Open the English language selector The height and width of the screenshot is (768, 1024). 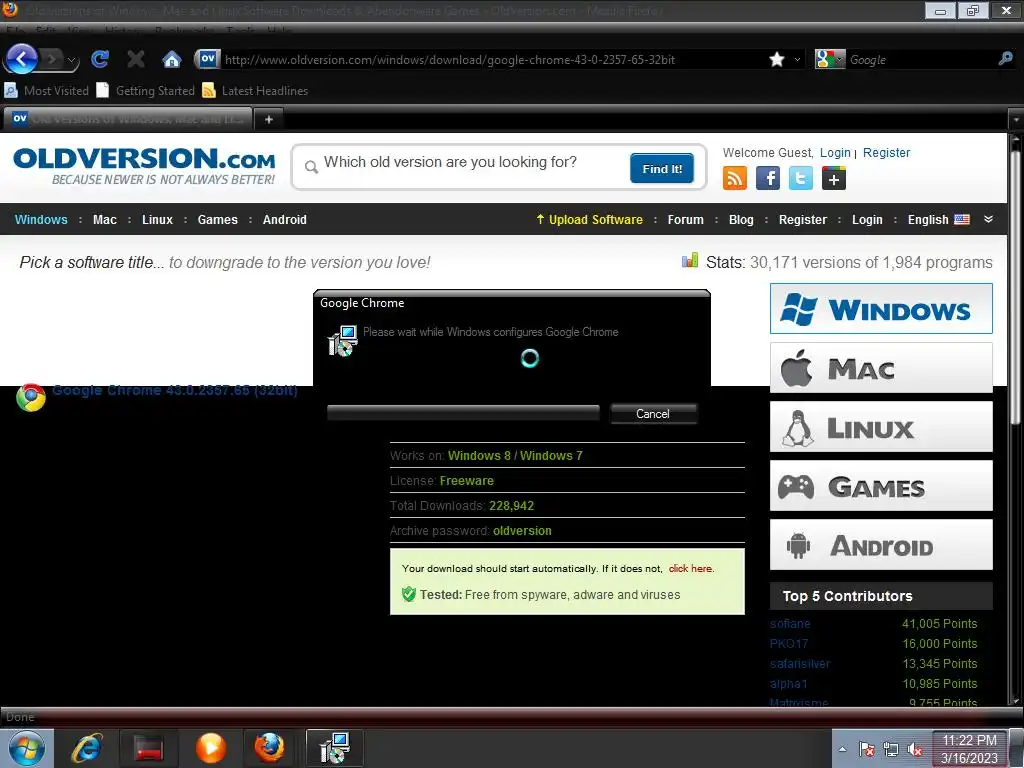938,219
